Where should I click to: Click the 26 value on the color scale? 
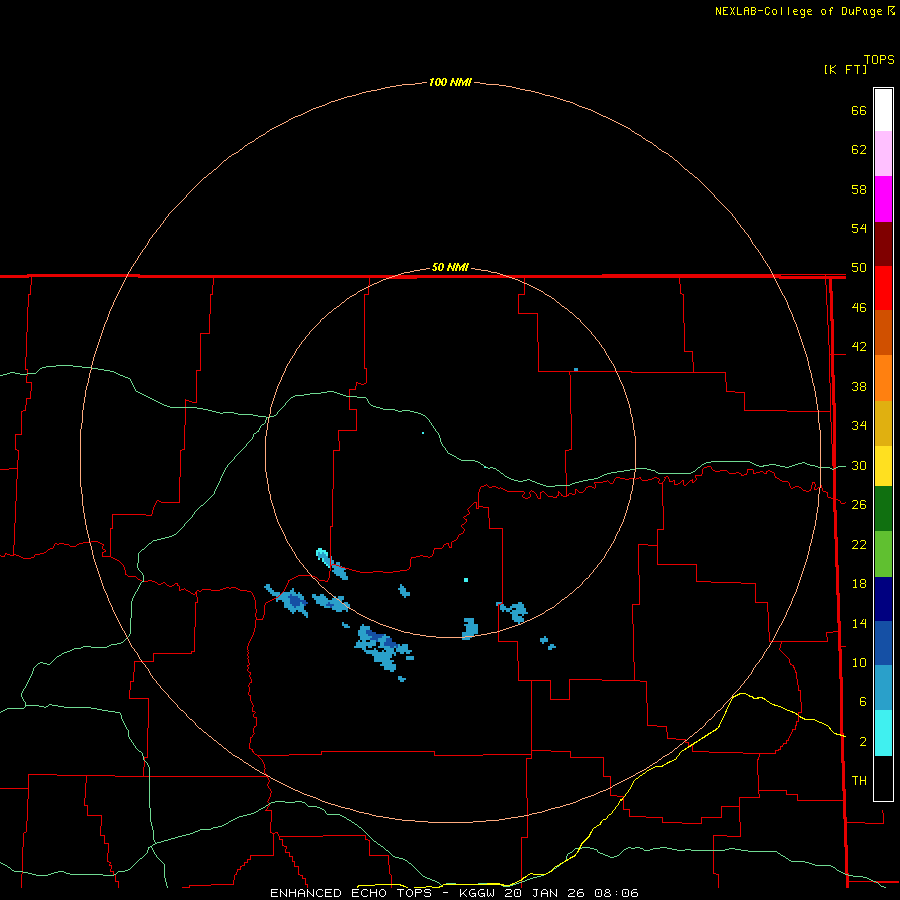coord(859,505)
